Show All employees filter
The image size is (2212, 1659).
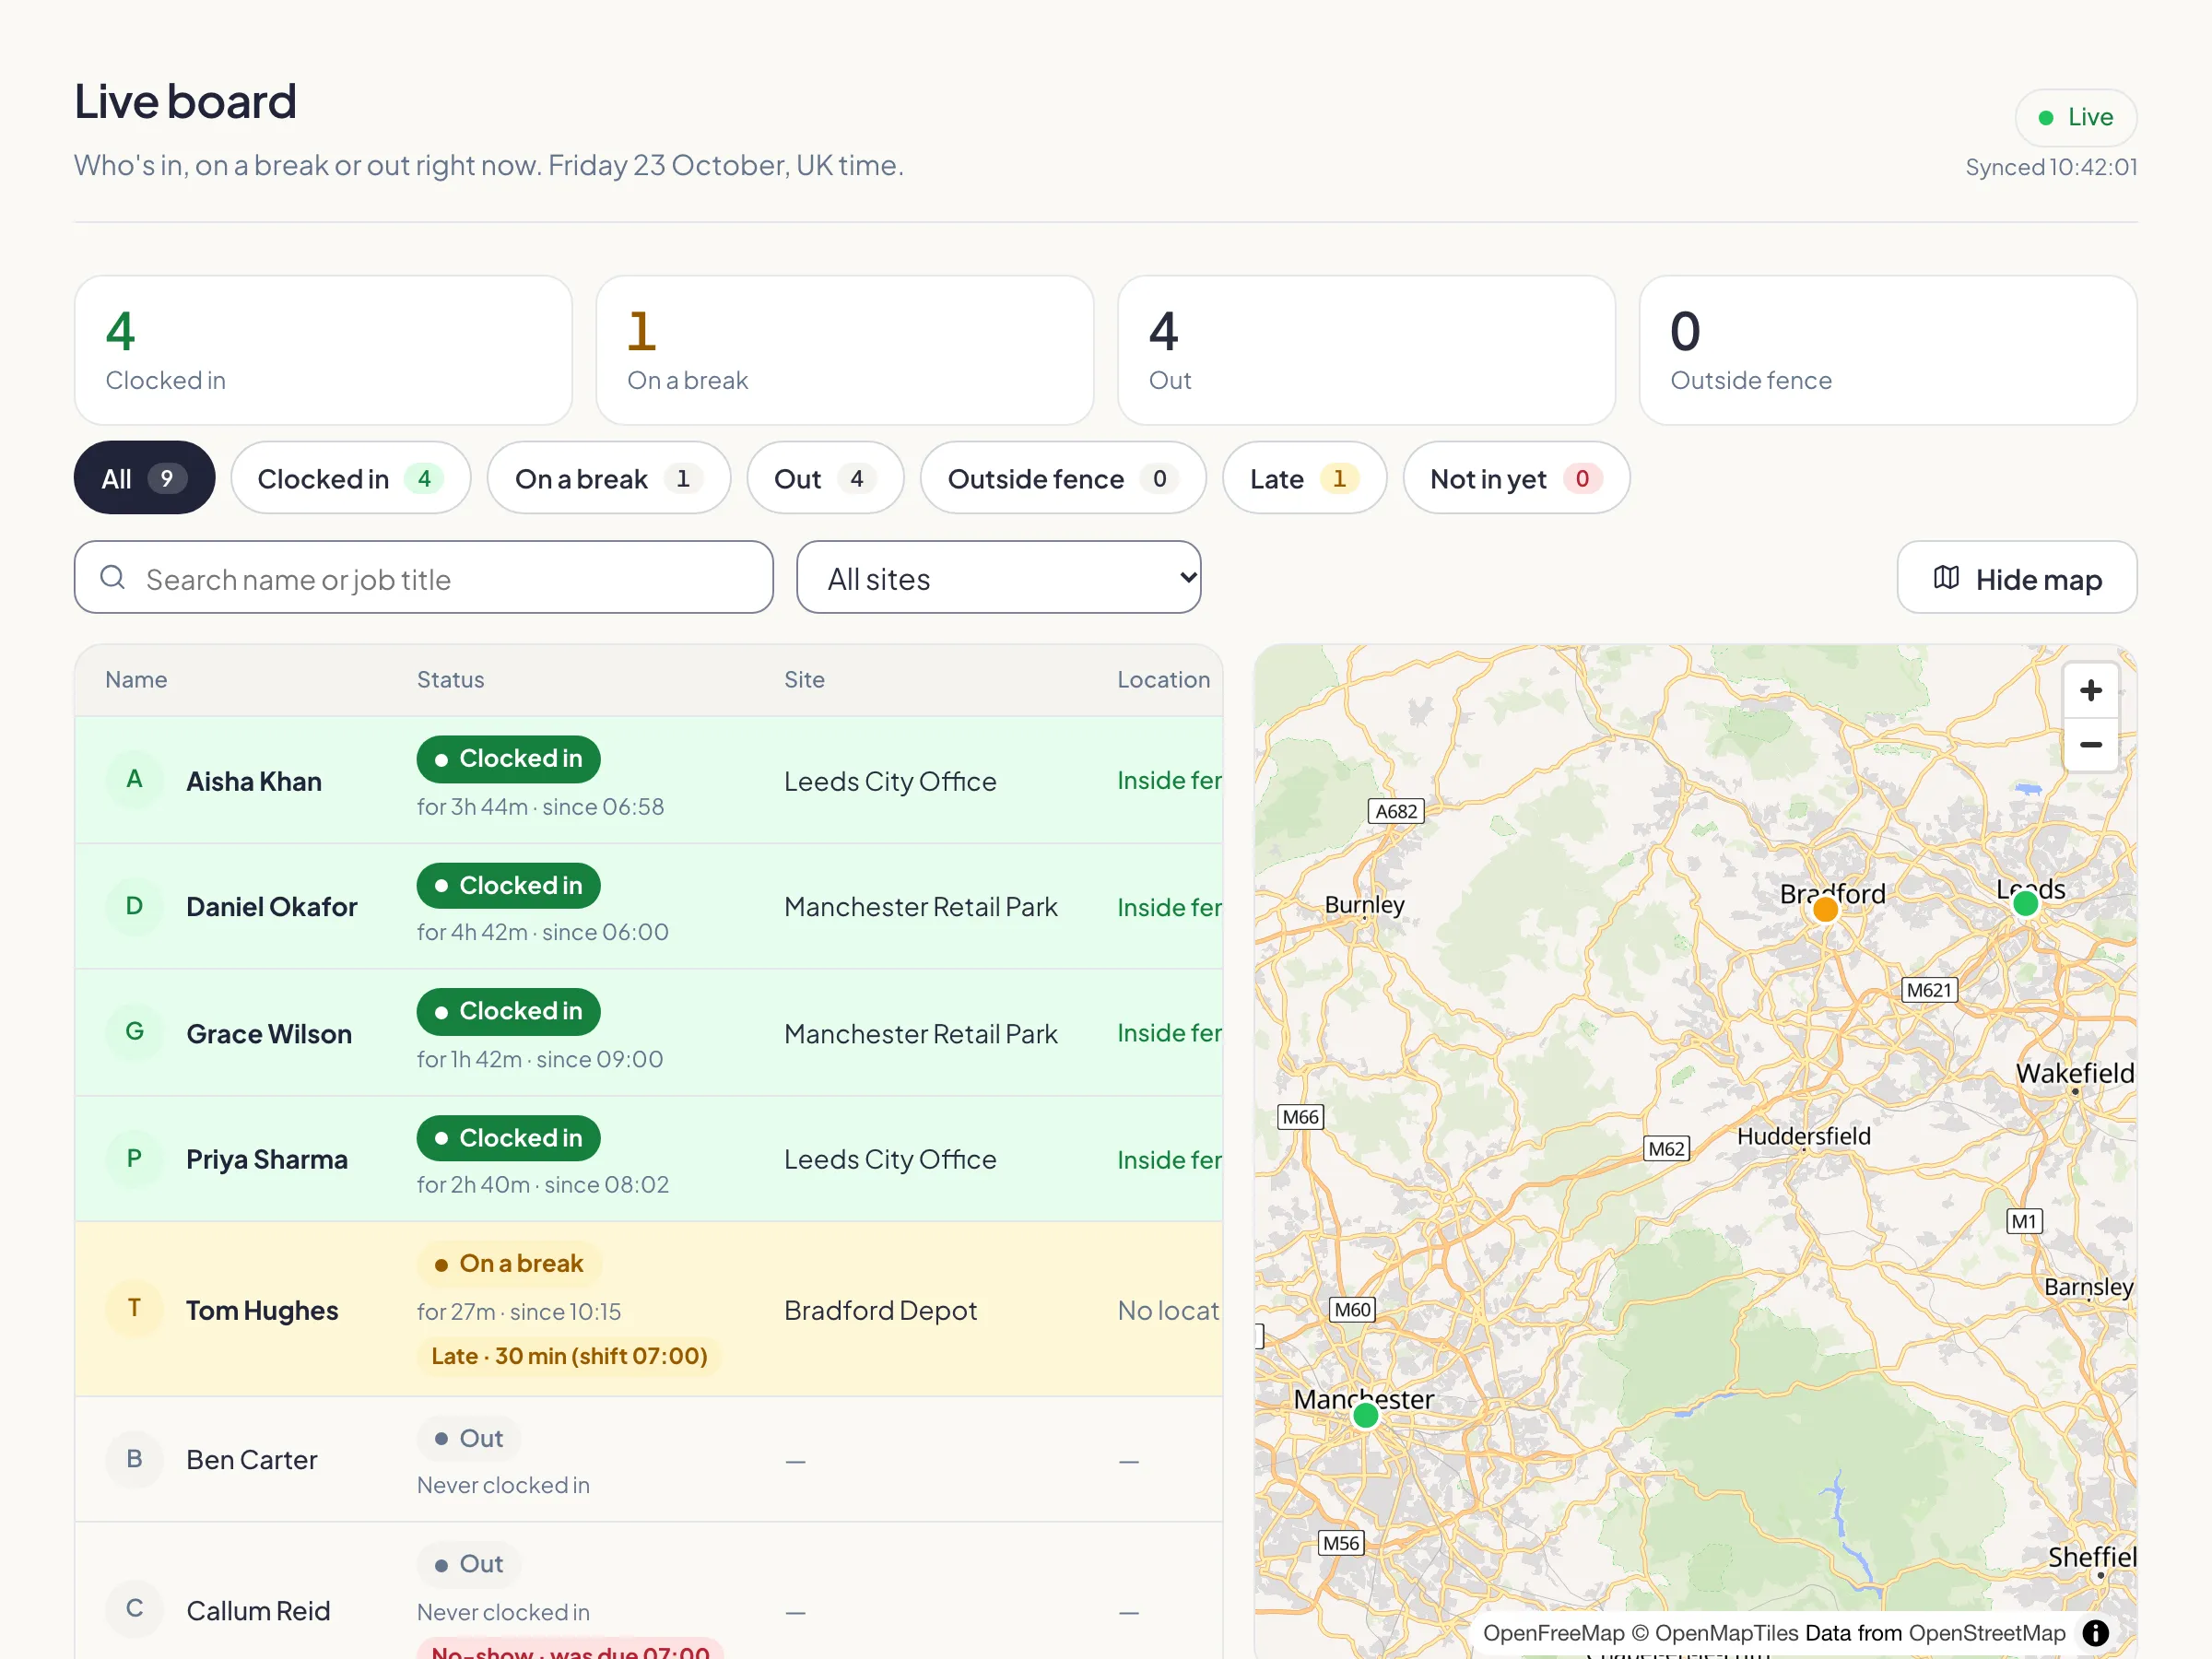pyautogui.click(x=144, y=478)
